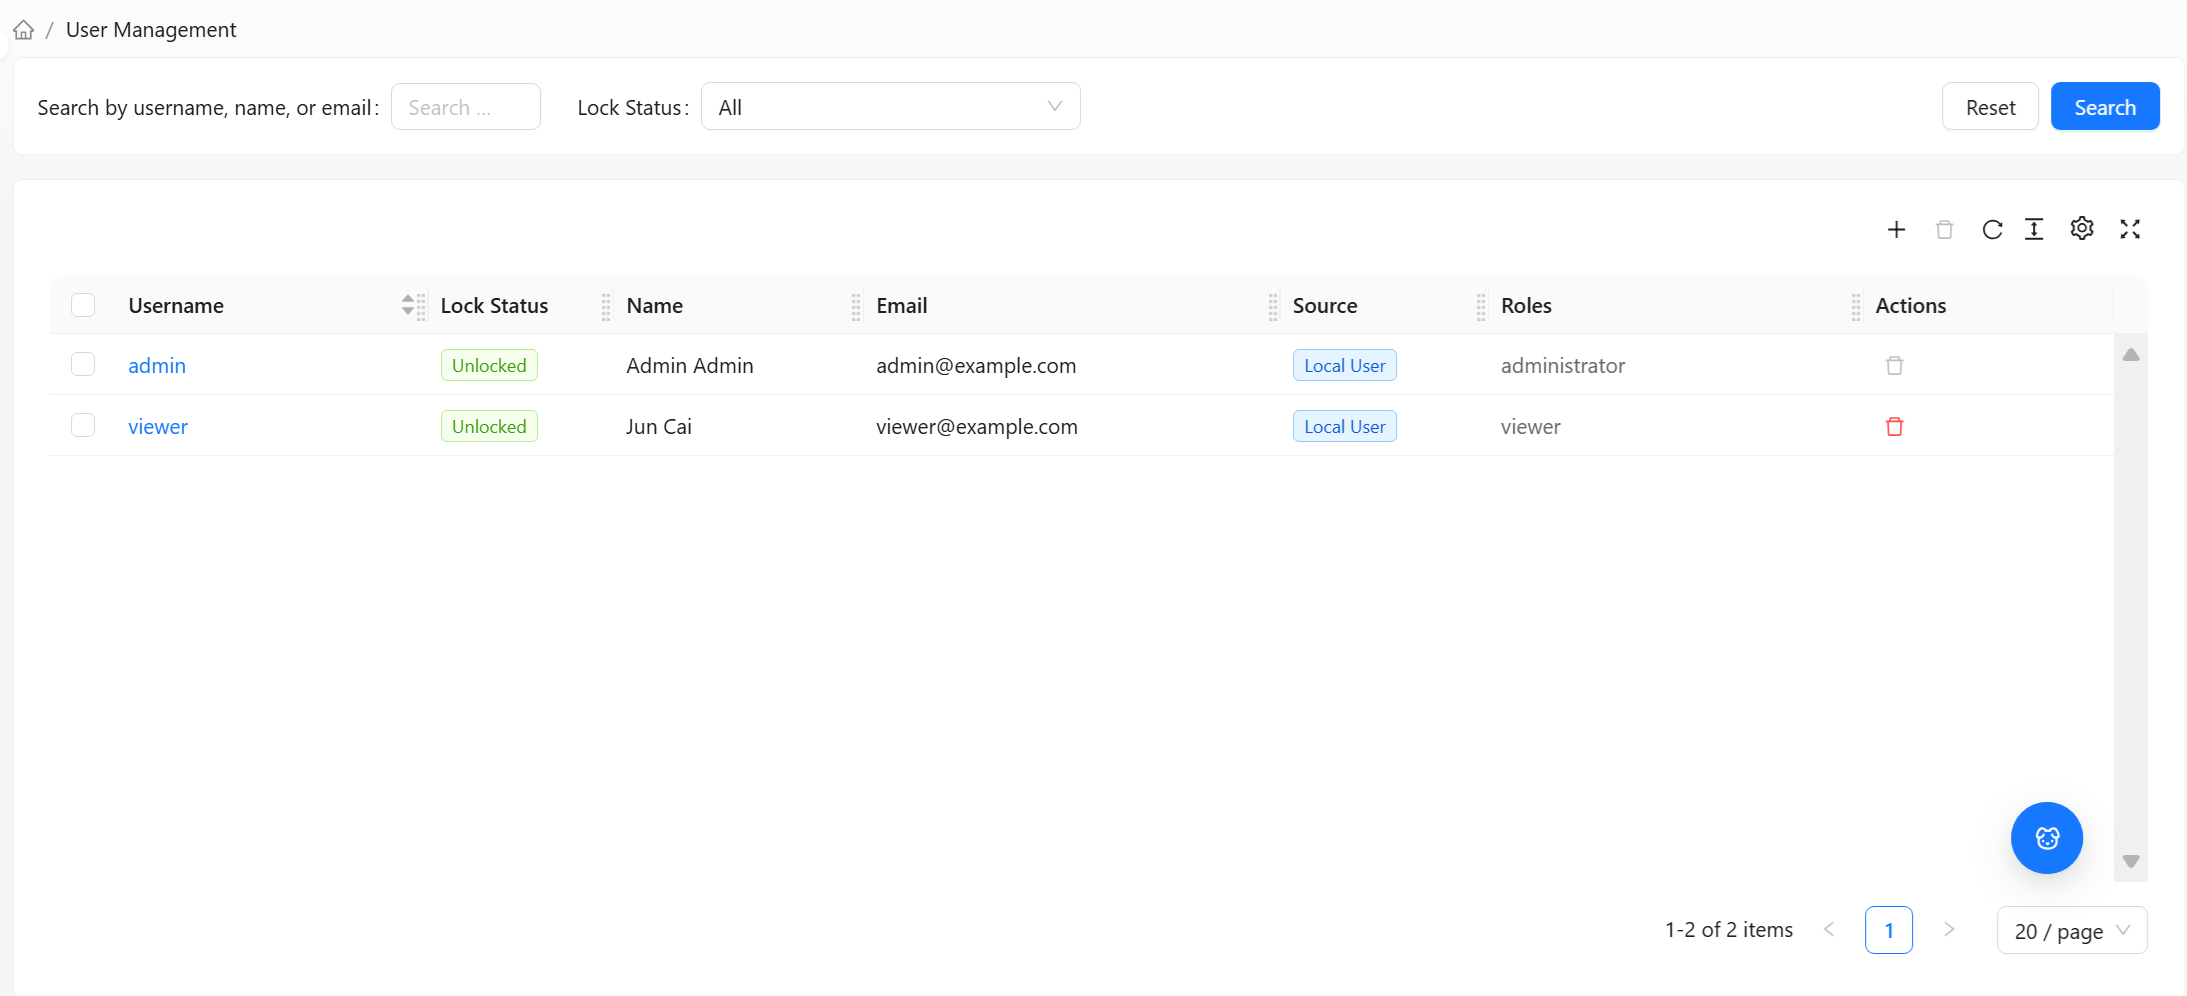The width and height of the screenshot is (2187, 996).
Task: Delete the viewer user row
Action: click(1894, 427)
